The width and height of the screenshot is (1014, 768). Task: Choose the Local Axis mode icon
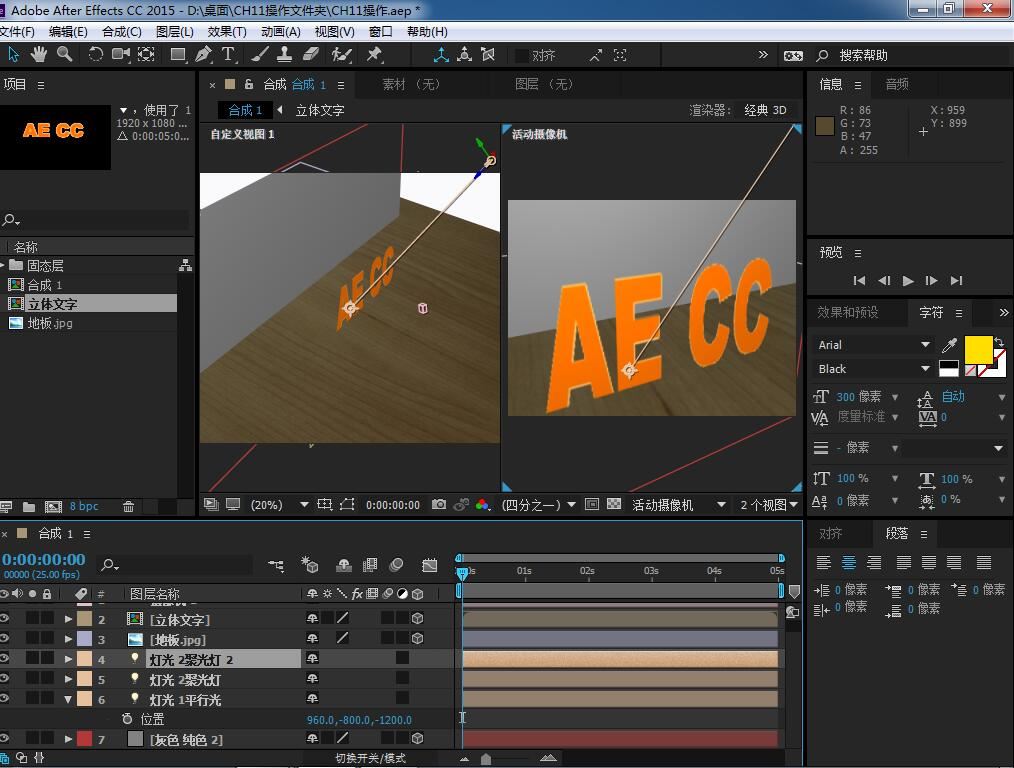coord(441,55)
